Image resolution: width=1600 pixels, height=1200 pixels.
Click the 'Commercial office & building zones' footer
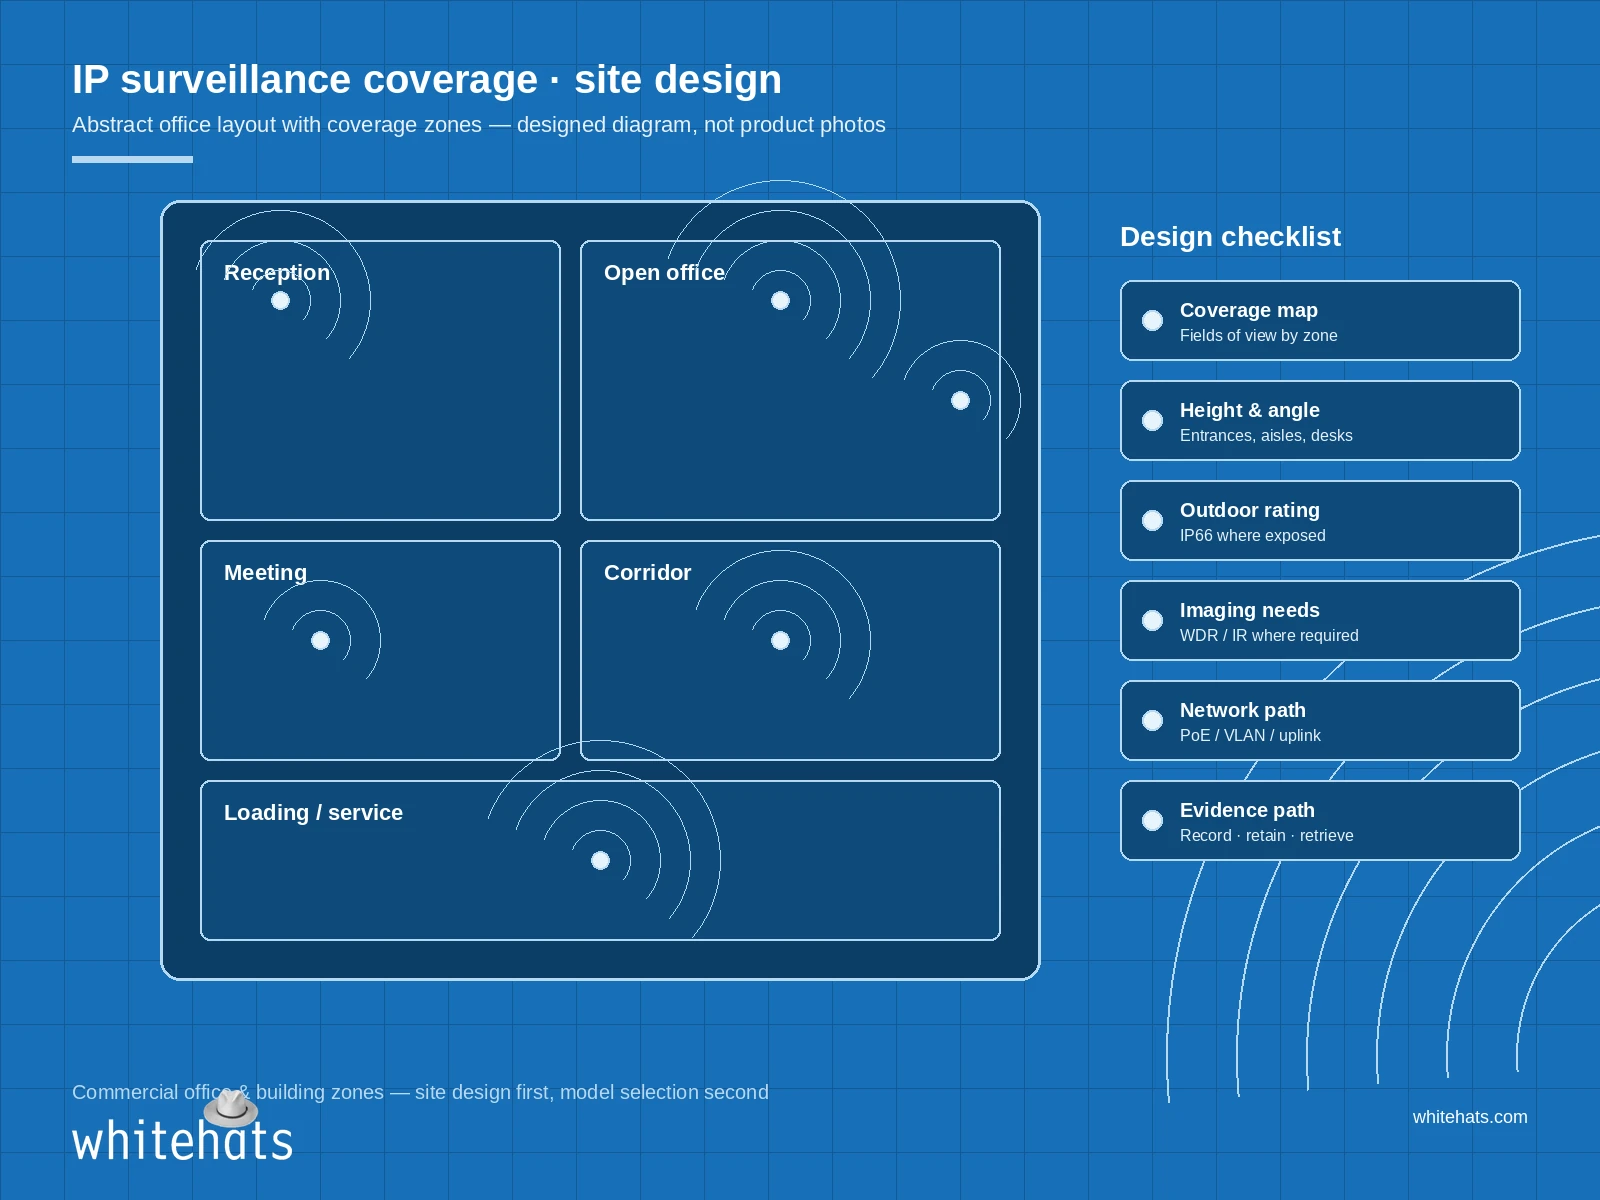pyautogui.click(x=420, y=1092)
